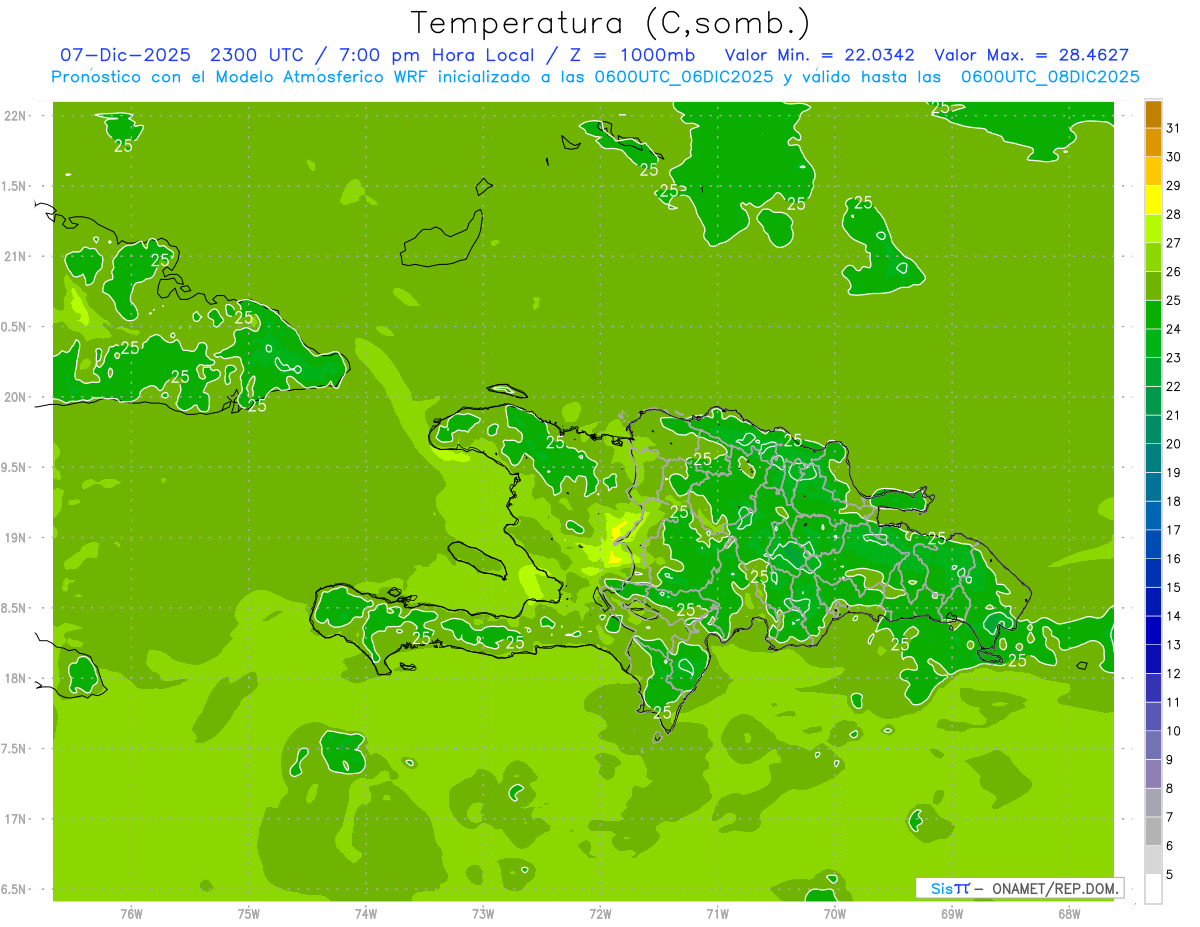Click the 22N latitude axis label
The image size is (1200, 927).
pos(15,116)
